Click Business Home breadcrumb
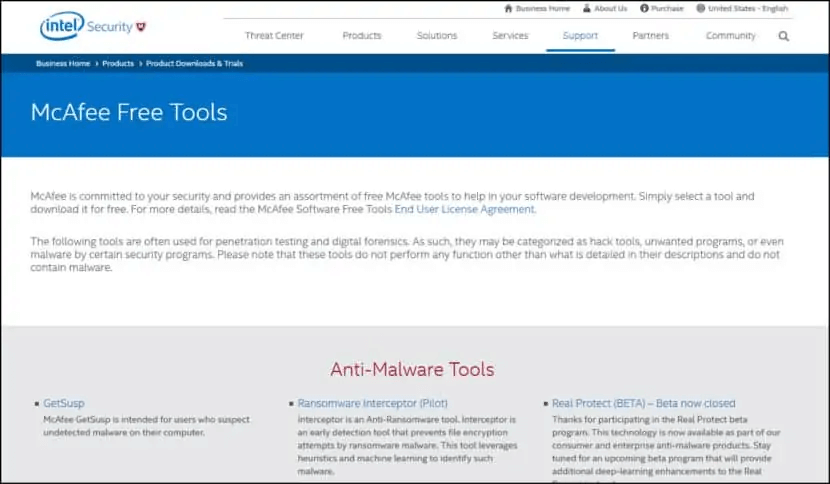The height and width of the screenshot is (484, 830). pos(63,64)
